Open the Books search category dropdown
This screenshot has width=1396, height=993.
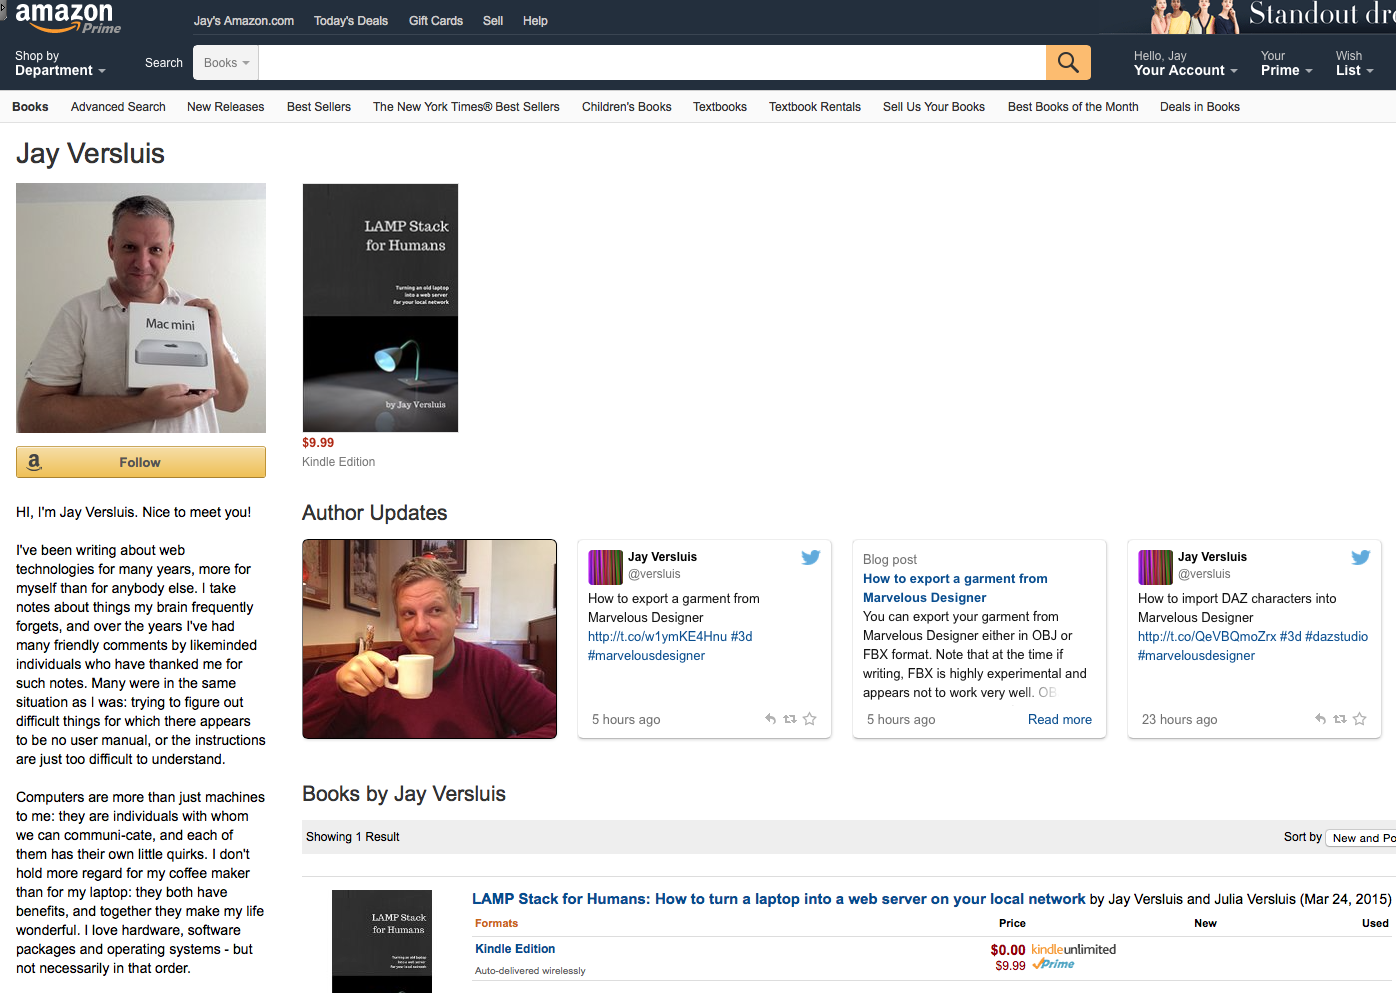pyautogui.click(x=226, y=63)
